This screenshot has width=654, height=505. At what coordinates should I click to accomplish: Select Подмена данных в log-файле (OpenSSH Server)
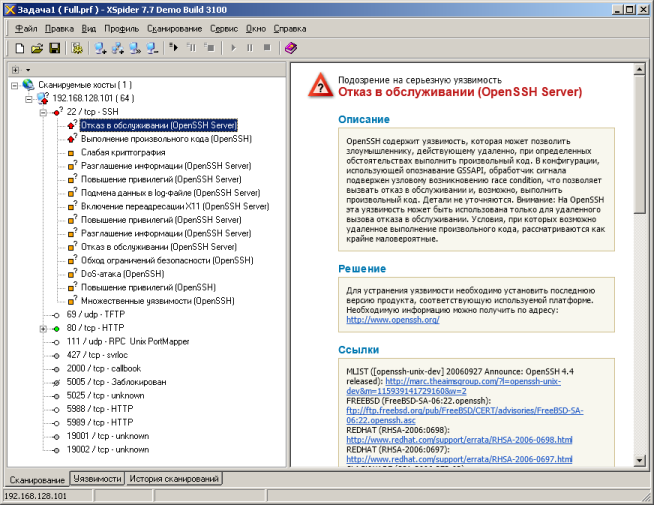tap(170, 193)
